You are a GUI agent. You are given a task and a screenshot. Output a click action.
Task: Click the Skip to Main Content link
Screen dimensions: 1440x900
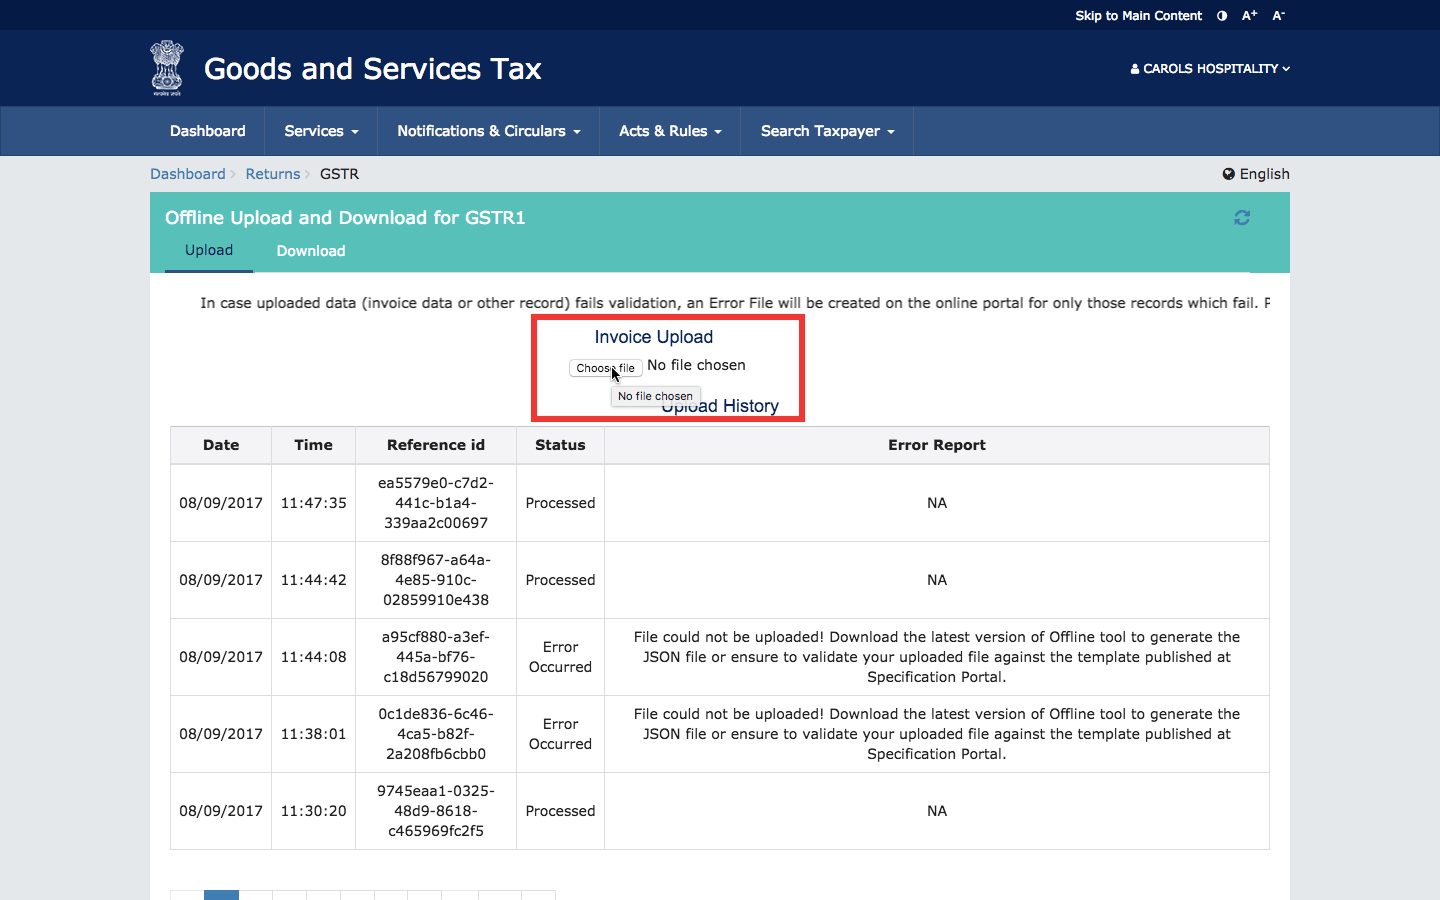(x=1138, y=15)
